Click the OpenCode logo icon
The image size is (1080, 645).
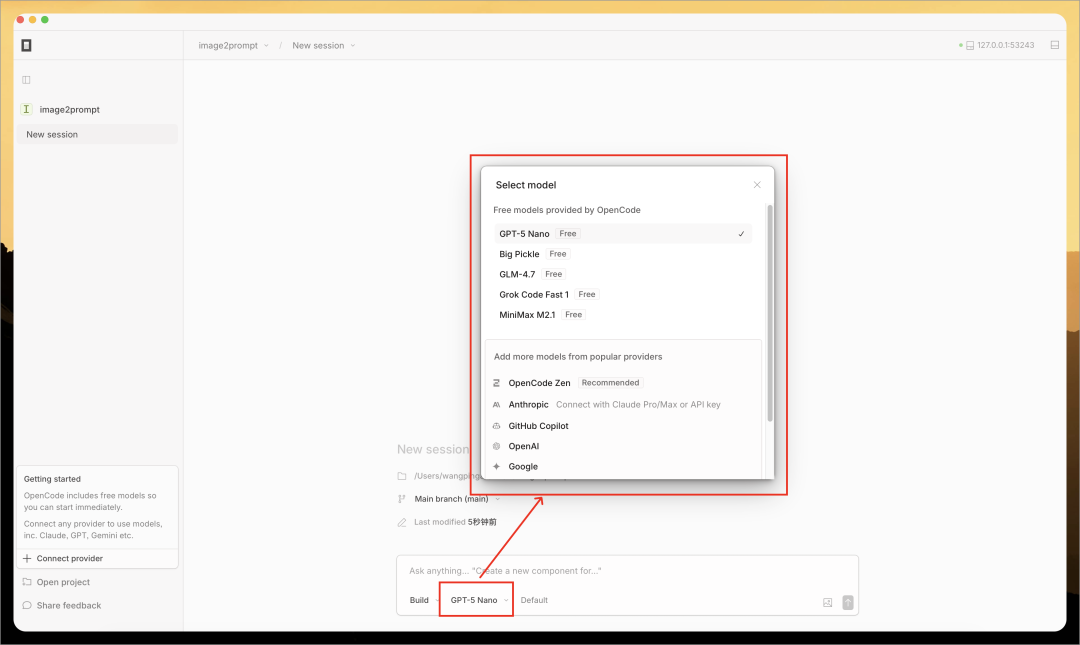26,45
